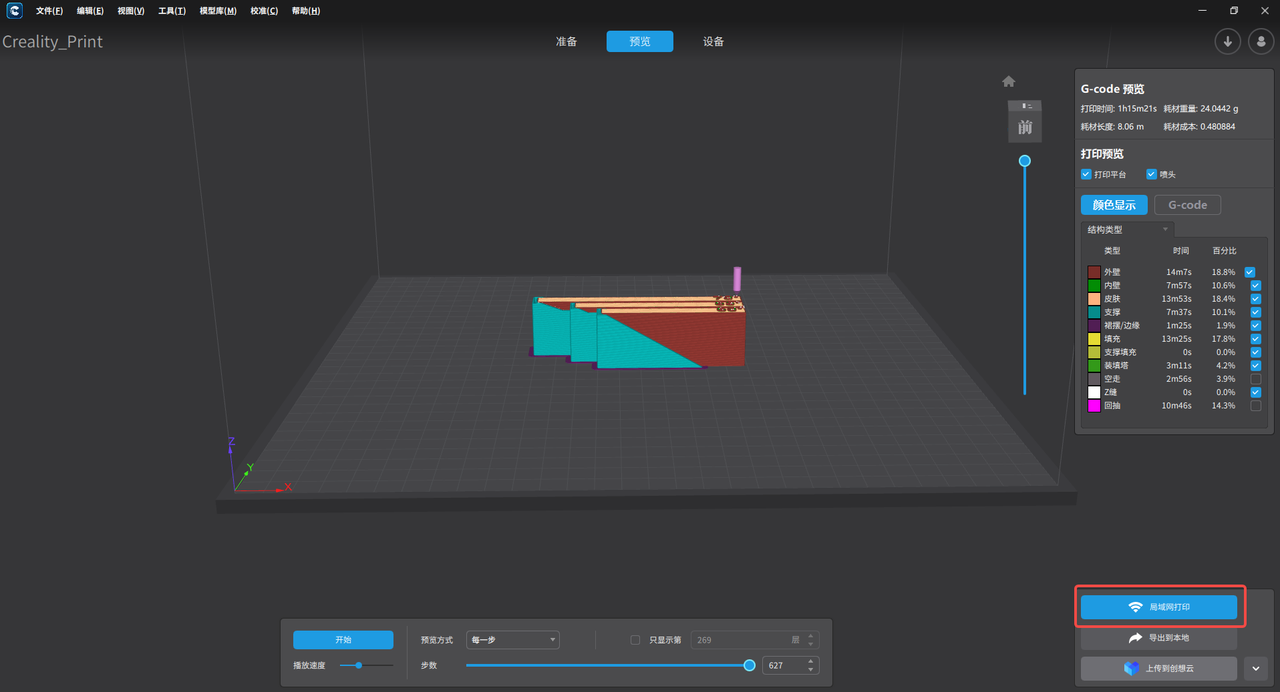The width and height of the screenshot is (1280, 692).
Task: Click the 耗材成本 value 0.480884
Action: pos(1218,127)
